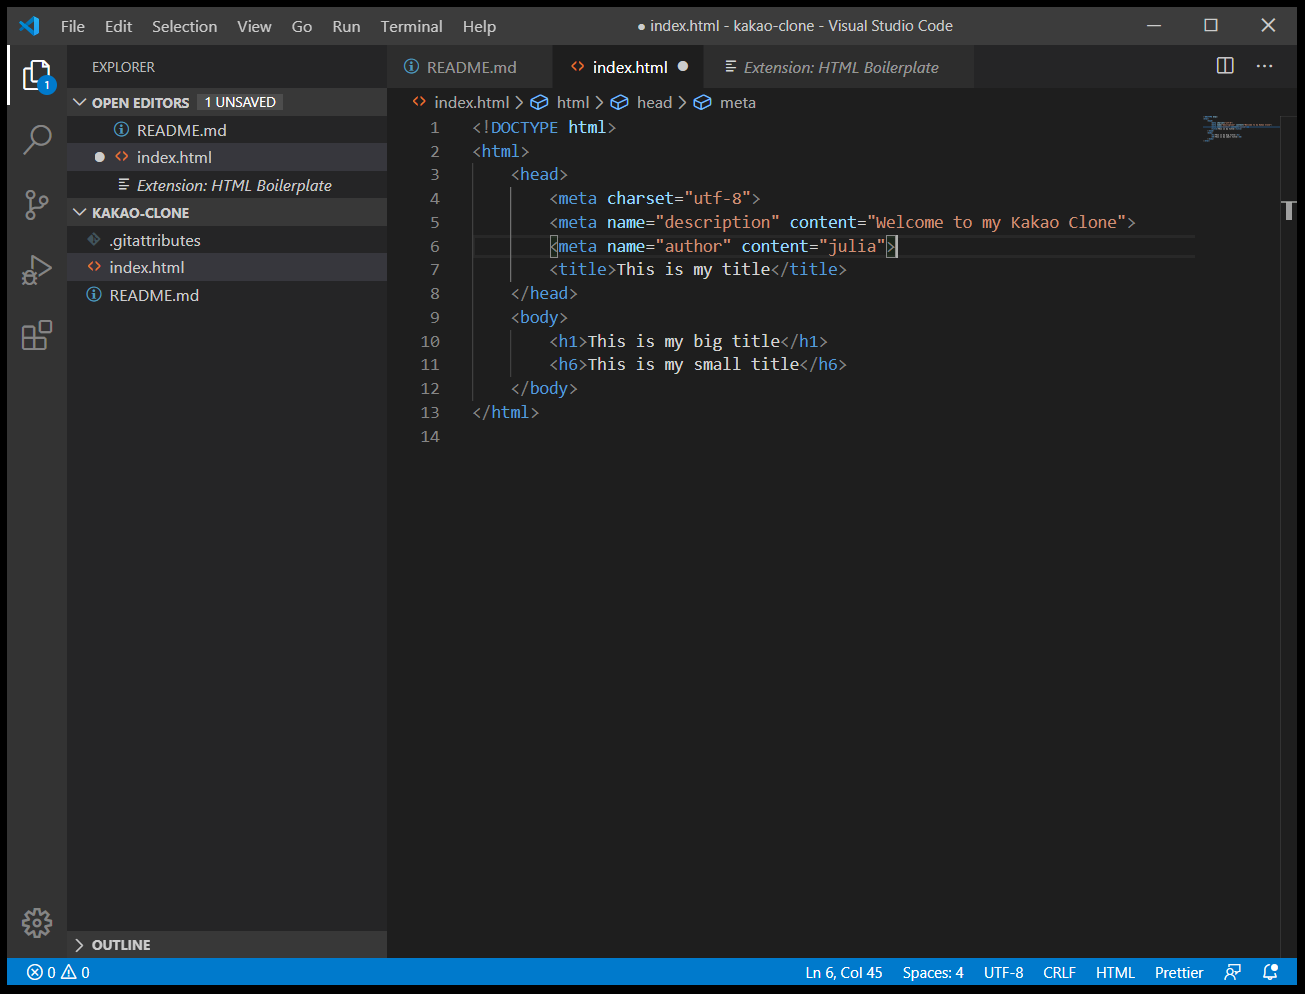Click the notifications bell icon

click(1270, 972)
